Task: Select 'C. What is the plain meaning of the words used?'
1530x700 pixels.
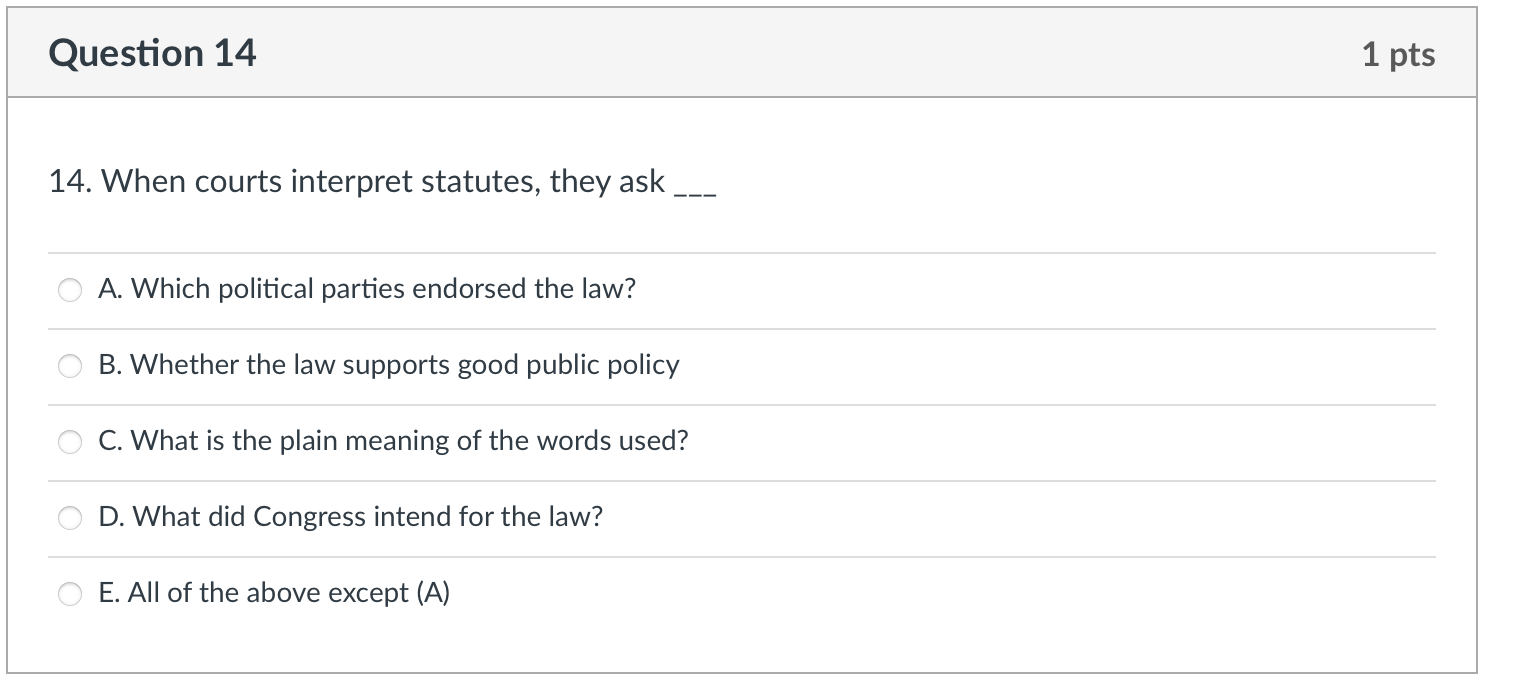Action: [x=393, y=440]
